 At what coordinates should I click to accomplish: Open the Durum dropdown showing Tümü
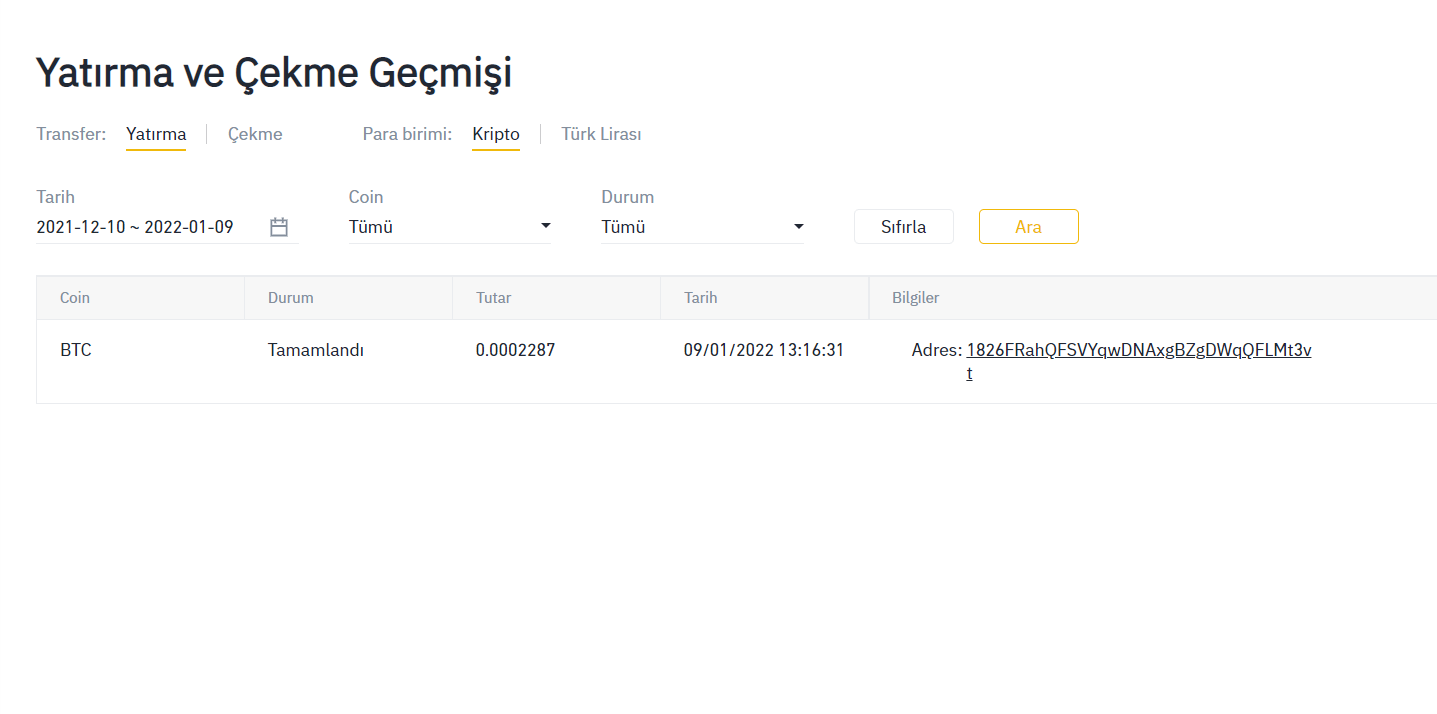tap(702, 227)
